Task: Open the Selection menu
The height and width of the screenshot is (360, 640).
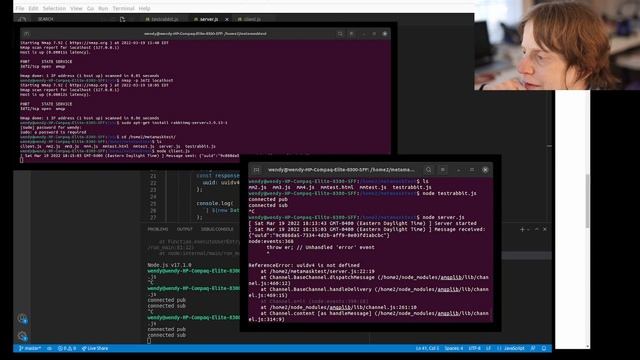Action: pyautogui.click(x=54, y=8)
